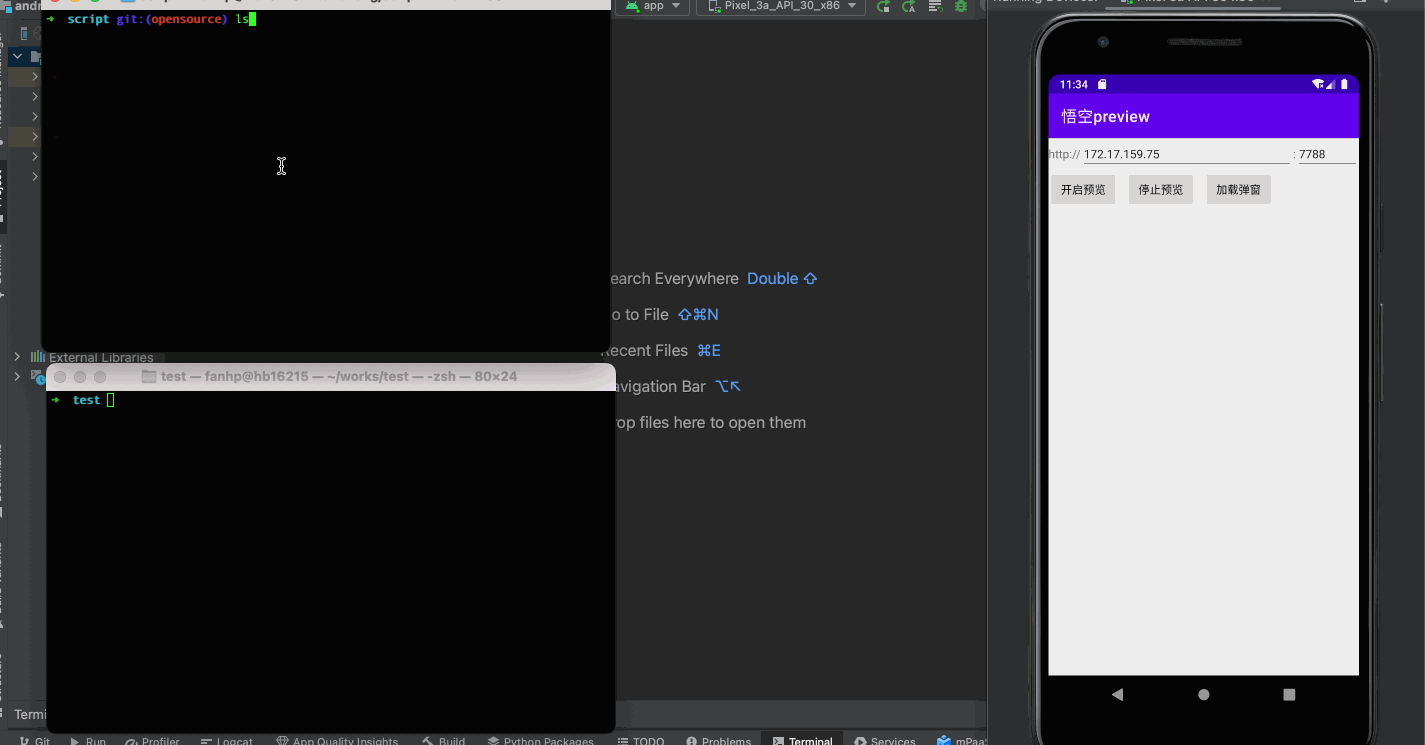Focus the script terminal at the ls command
Image resolution: width=1425 pixels, height=745 pixels.
pos(242,19)
